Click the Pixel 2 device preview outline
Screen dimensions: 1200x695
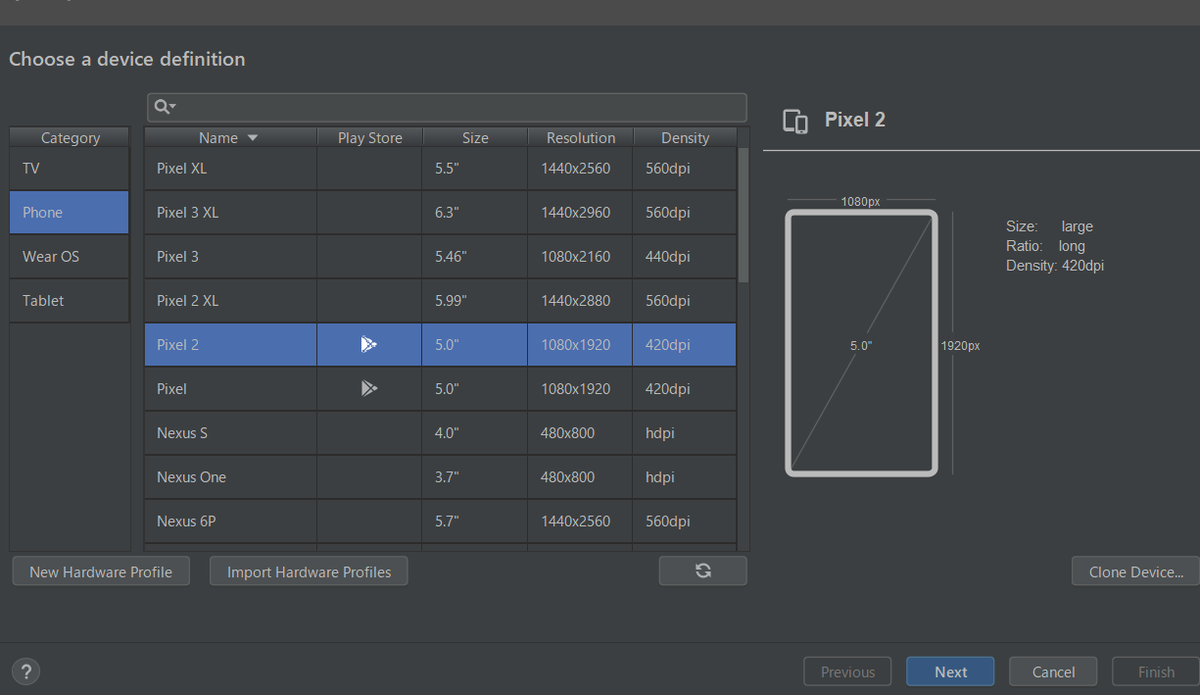pyautogui.click(x=861, y=342)
